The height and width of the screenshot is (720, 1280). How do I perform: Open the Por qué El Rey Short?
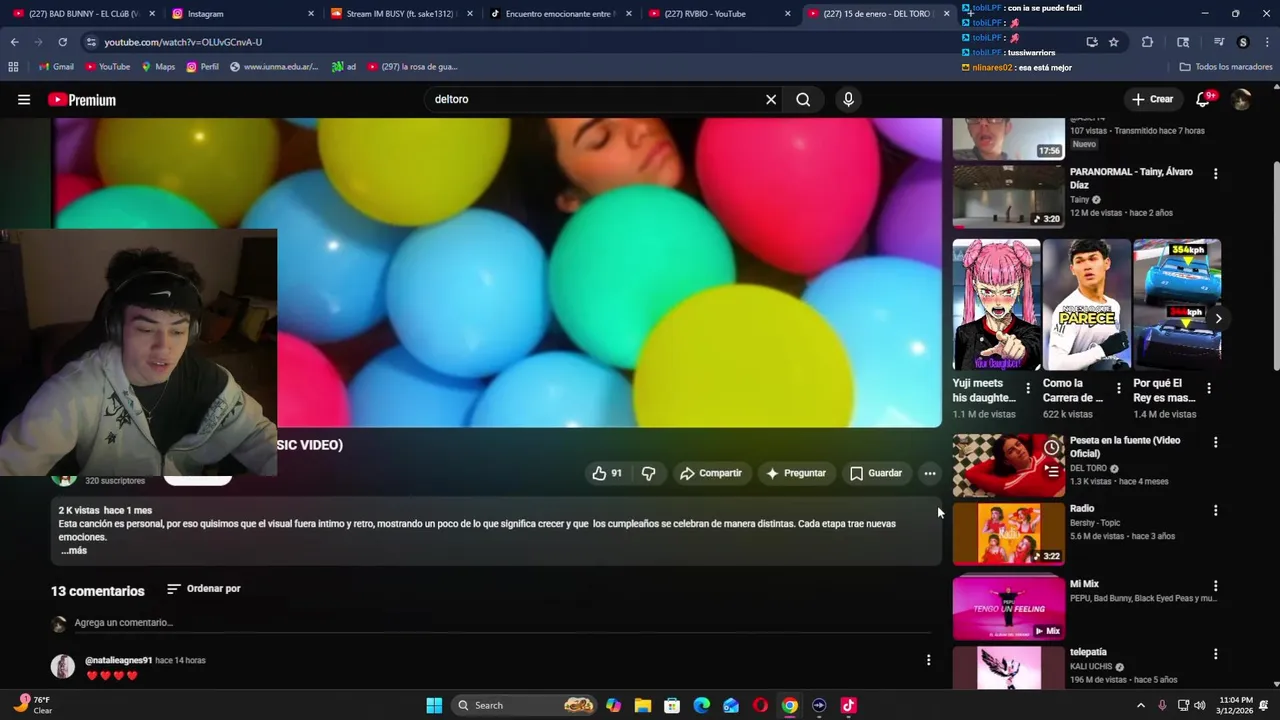pos(1177,305)
